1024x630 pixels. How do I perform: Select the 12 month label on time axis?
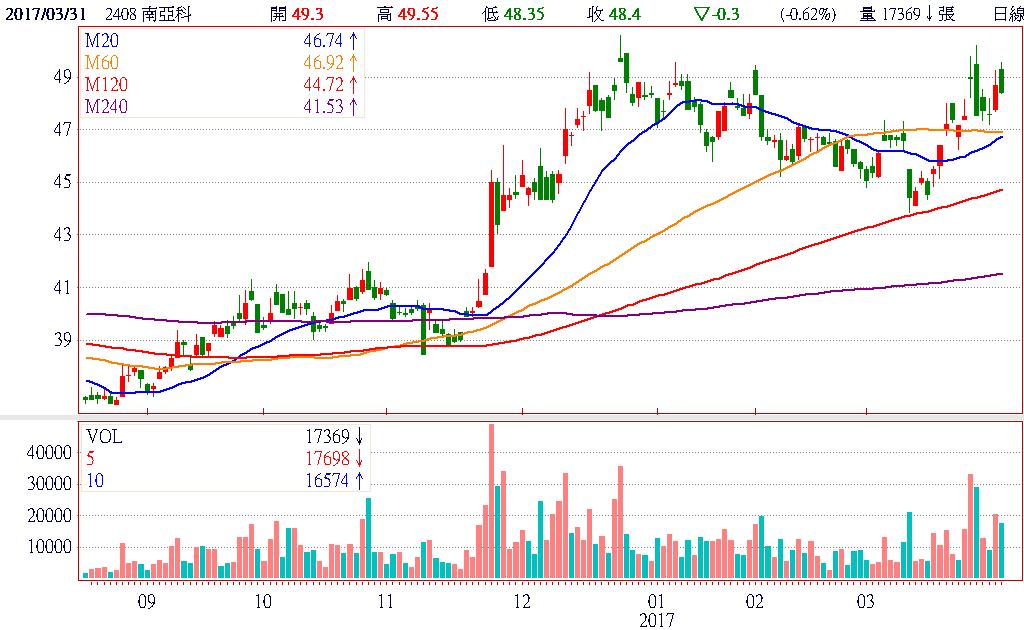(x=520, y=602)
